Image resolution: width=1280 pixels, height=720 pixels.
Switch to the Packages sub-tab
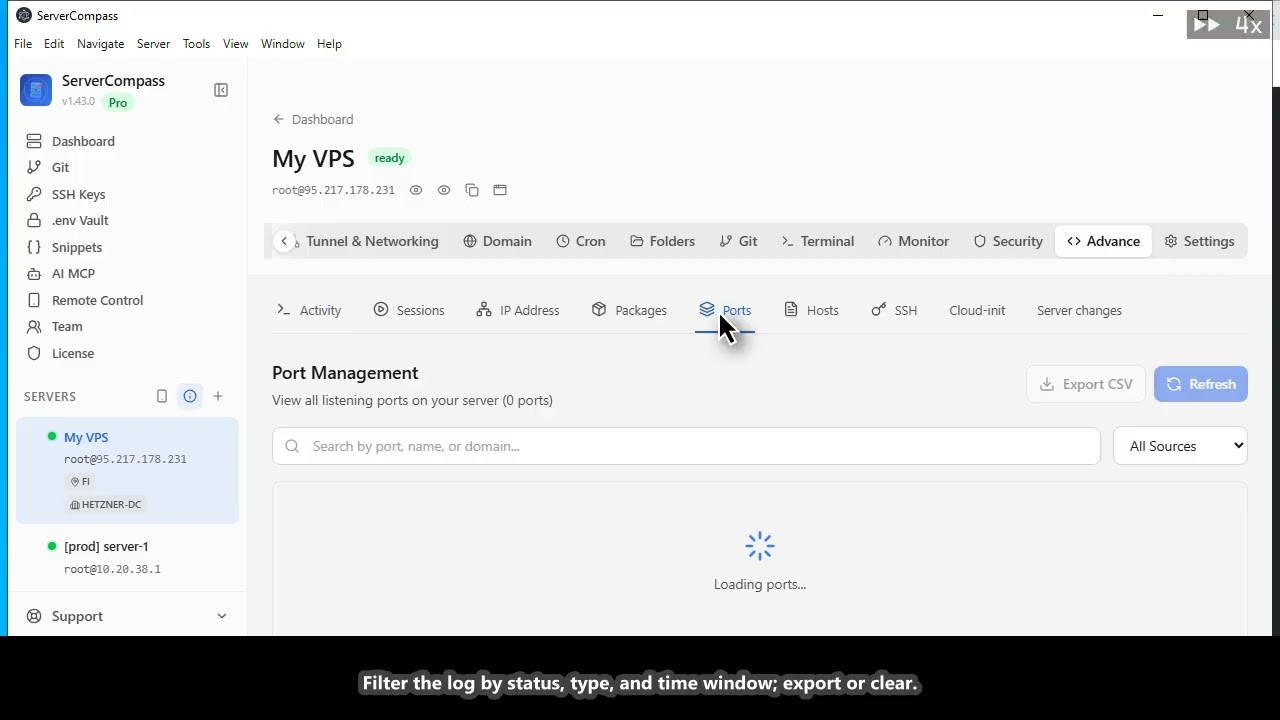[x=629, y=310]
